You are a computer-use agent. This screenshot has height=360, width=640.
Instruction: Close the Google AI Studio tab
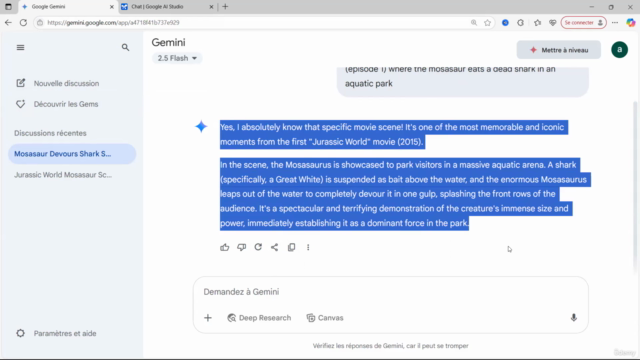[x=211, y=7]
